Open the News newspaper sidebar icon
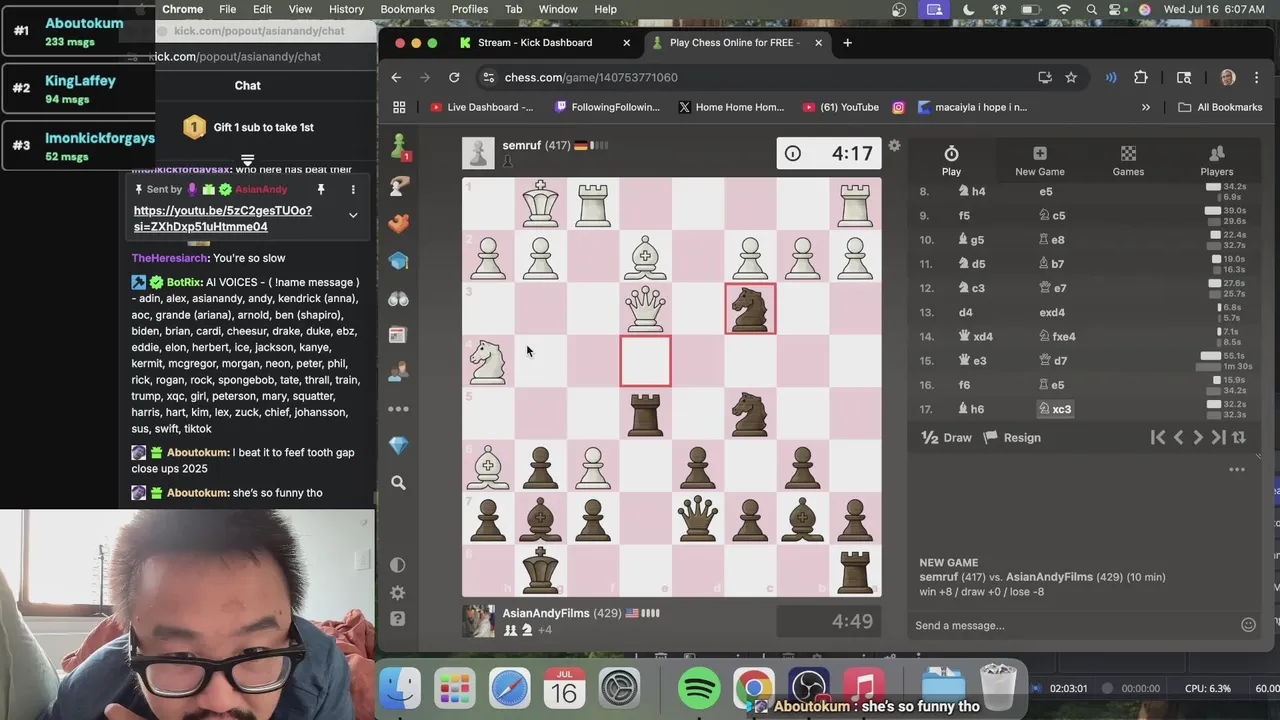The height and width of the screenshot is (720, 1280). pyautogui.click(x=399, y=335)
